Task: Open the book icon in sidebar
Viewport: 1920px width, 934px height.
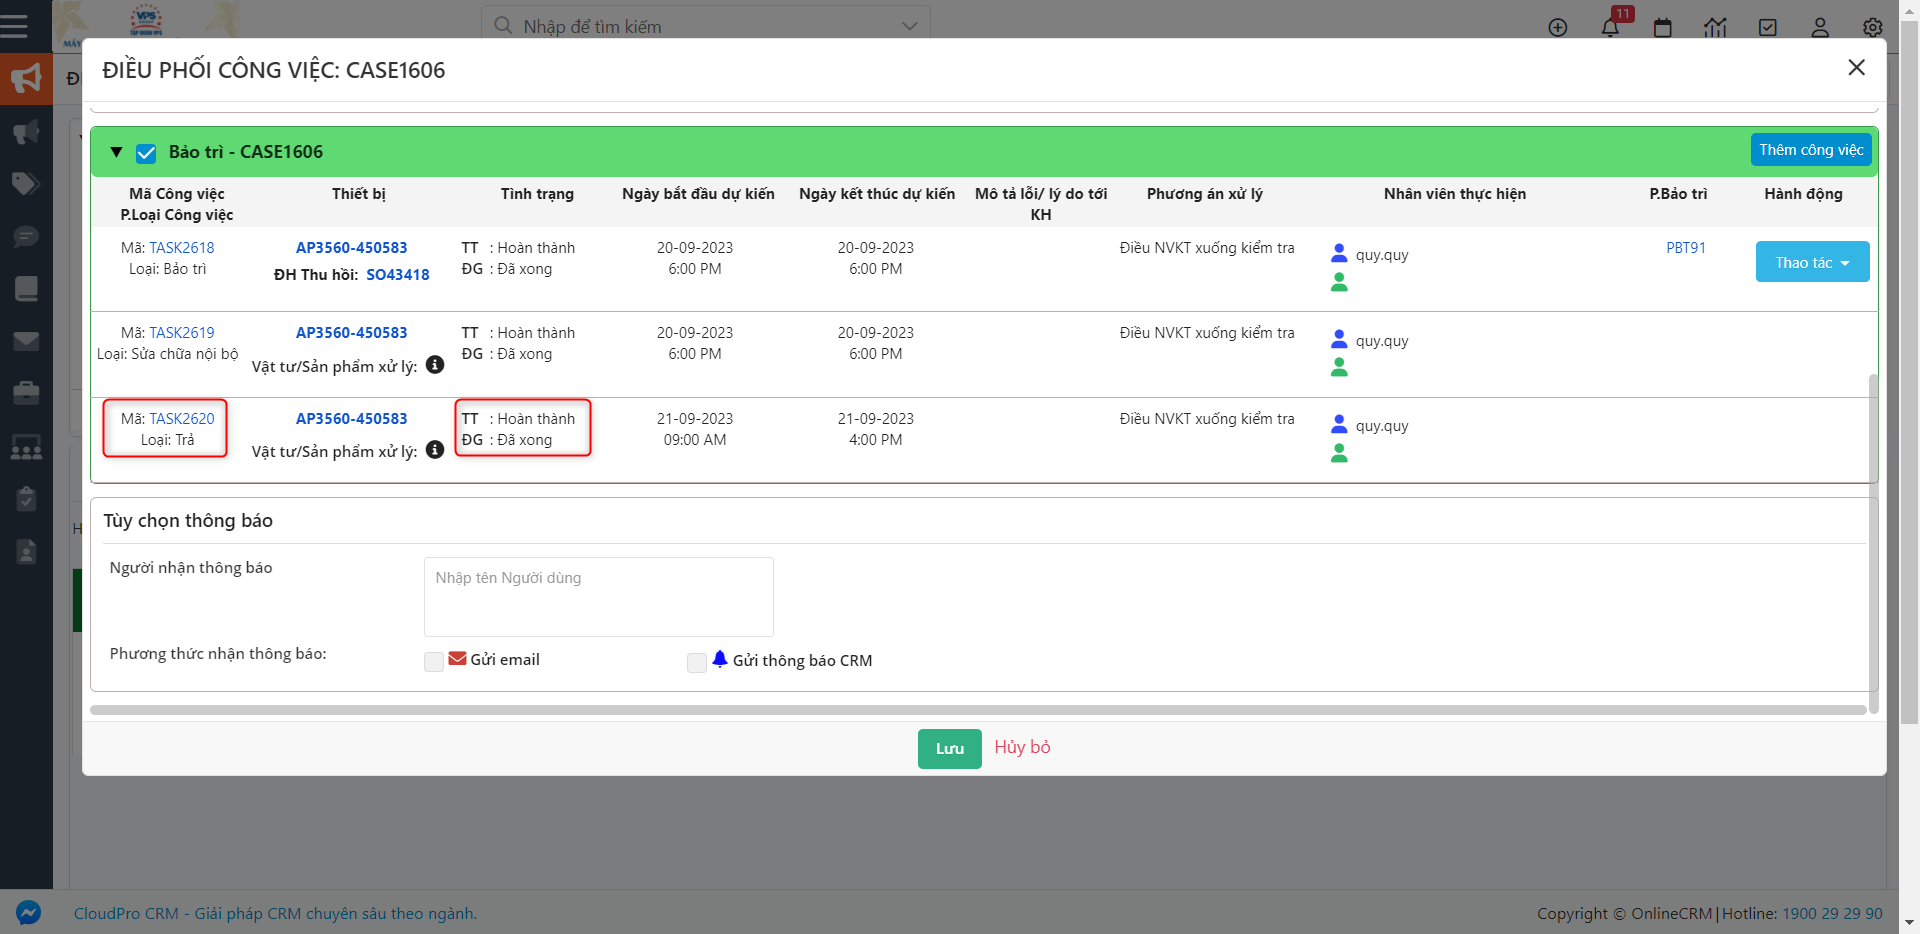Action: 26,288
